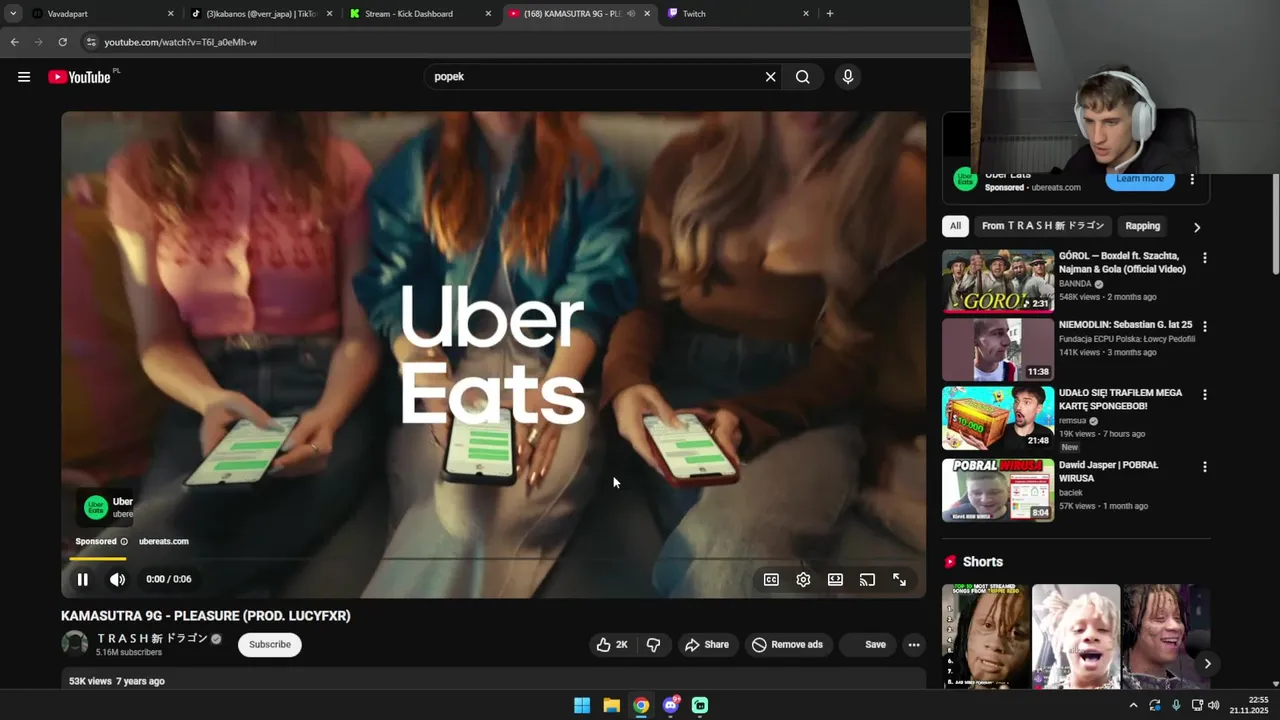
Task: Focus the YouTube search field
Action: pyautogui.click(x=592, y=77)
